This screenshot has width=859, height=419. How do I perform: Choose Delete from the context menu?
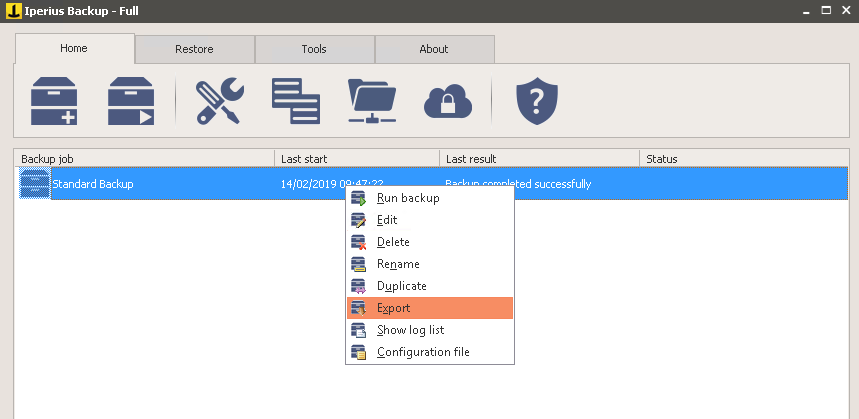point(393,242)
